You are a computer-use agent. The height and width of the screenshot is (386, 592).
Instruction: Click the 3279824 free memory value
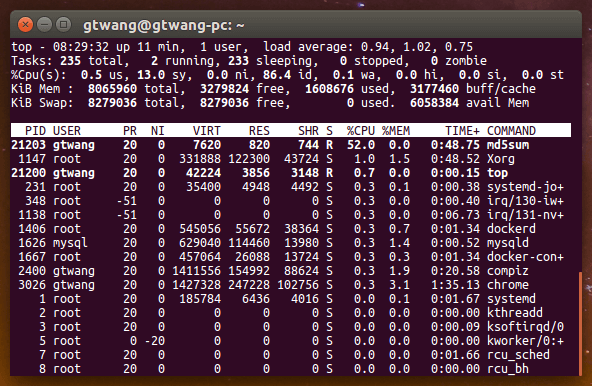pos(224,89)
